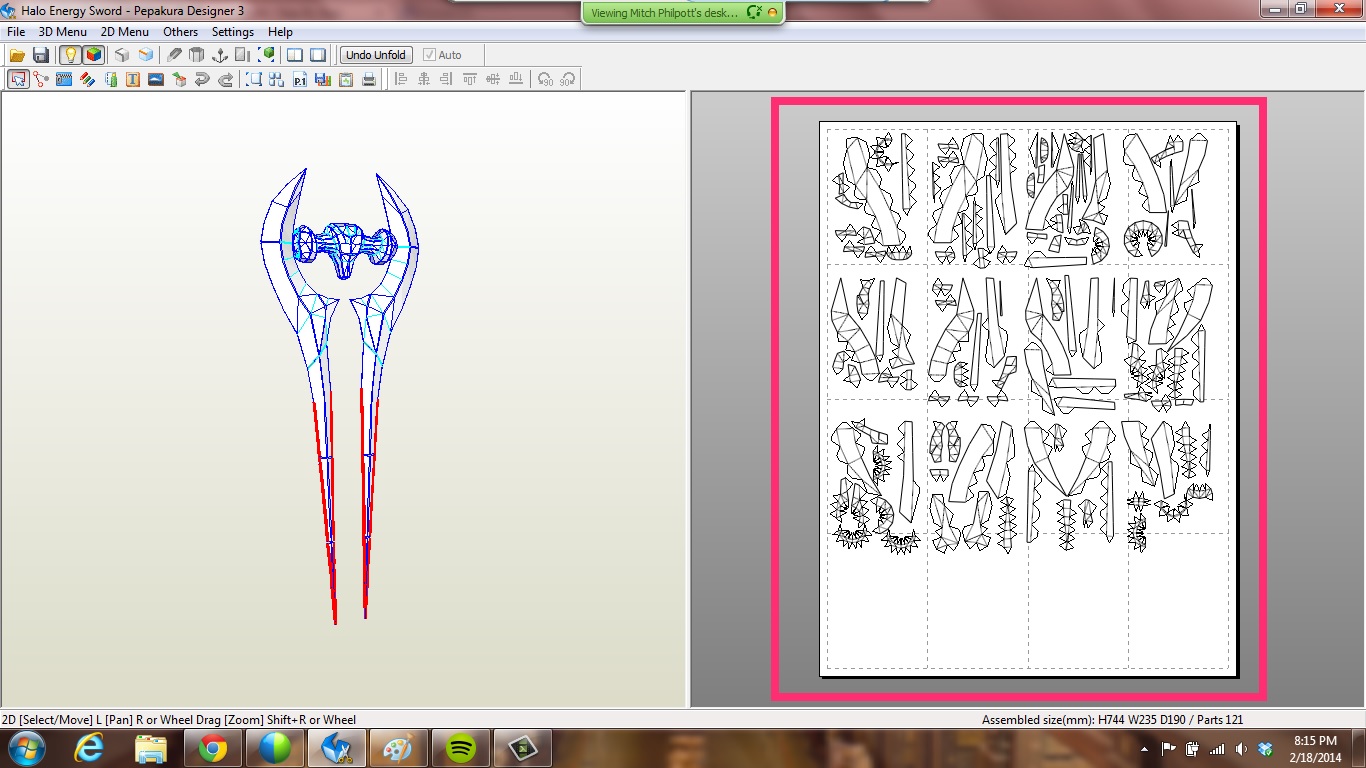1366x768 pixels.
Task: Click the blue-faced cube icon in top toolbar
Action: pos(146,55)
